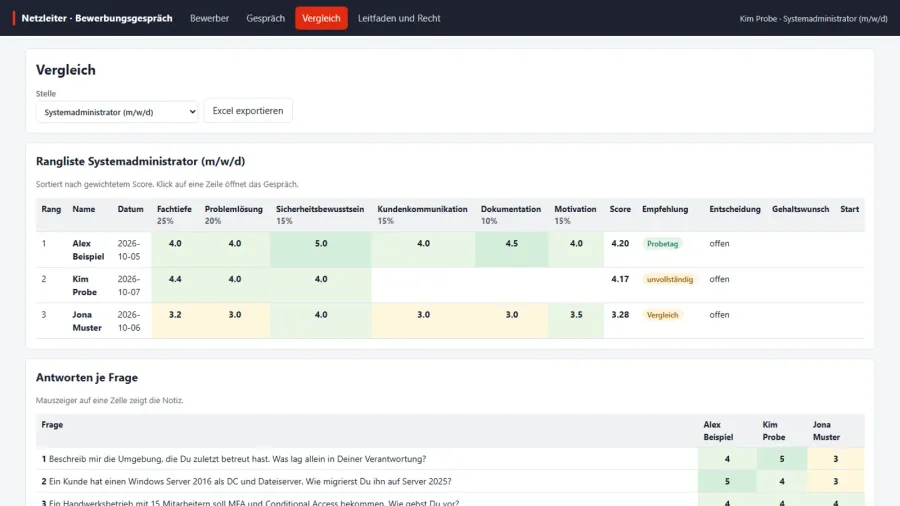Image resolution: width=900 pixels, height=506 pixels.
Task: Click Excel exportieren button
Action: coord(248,111)
